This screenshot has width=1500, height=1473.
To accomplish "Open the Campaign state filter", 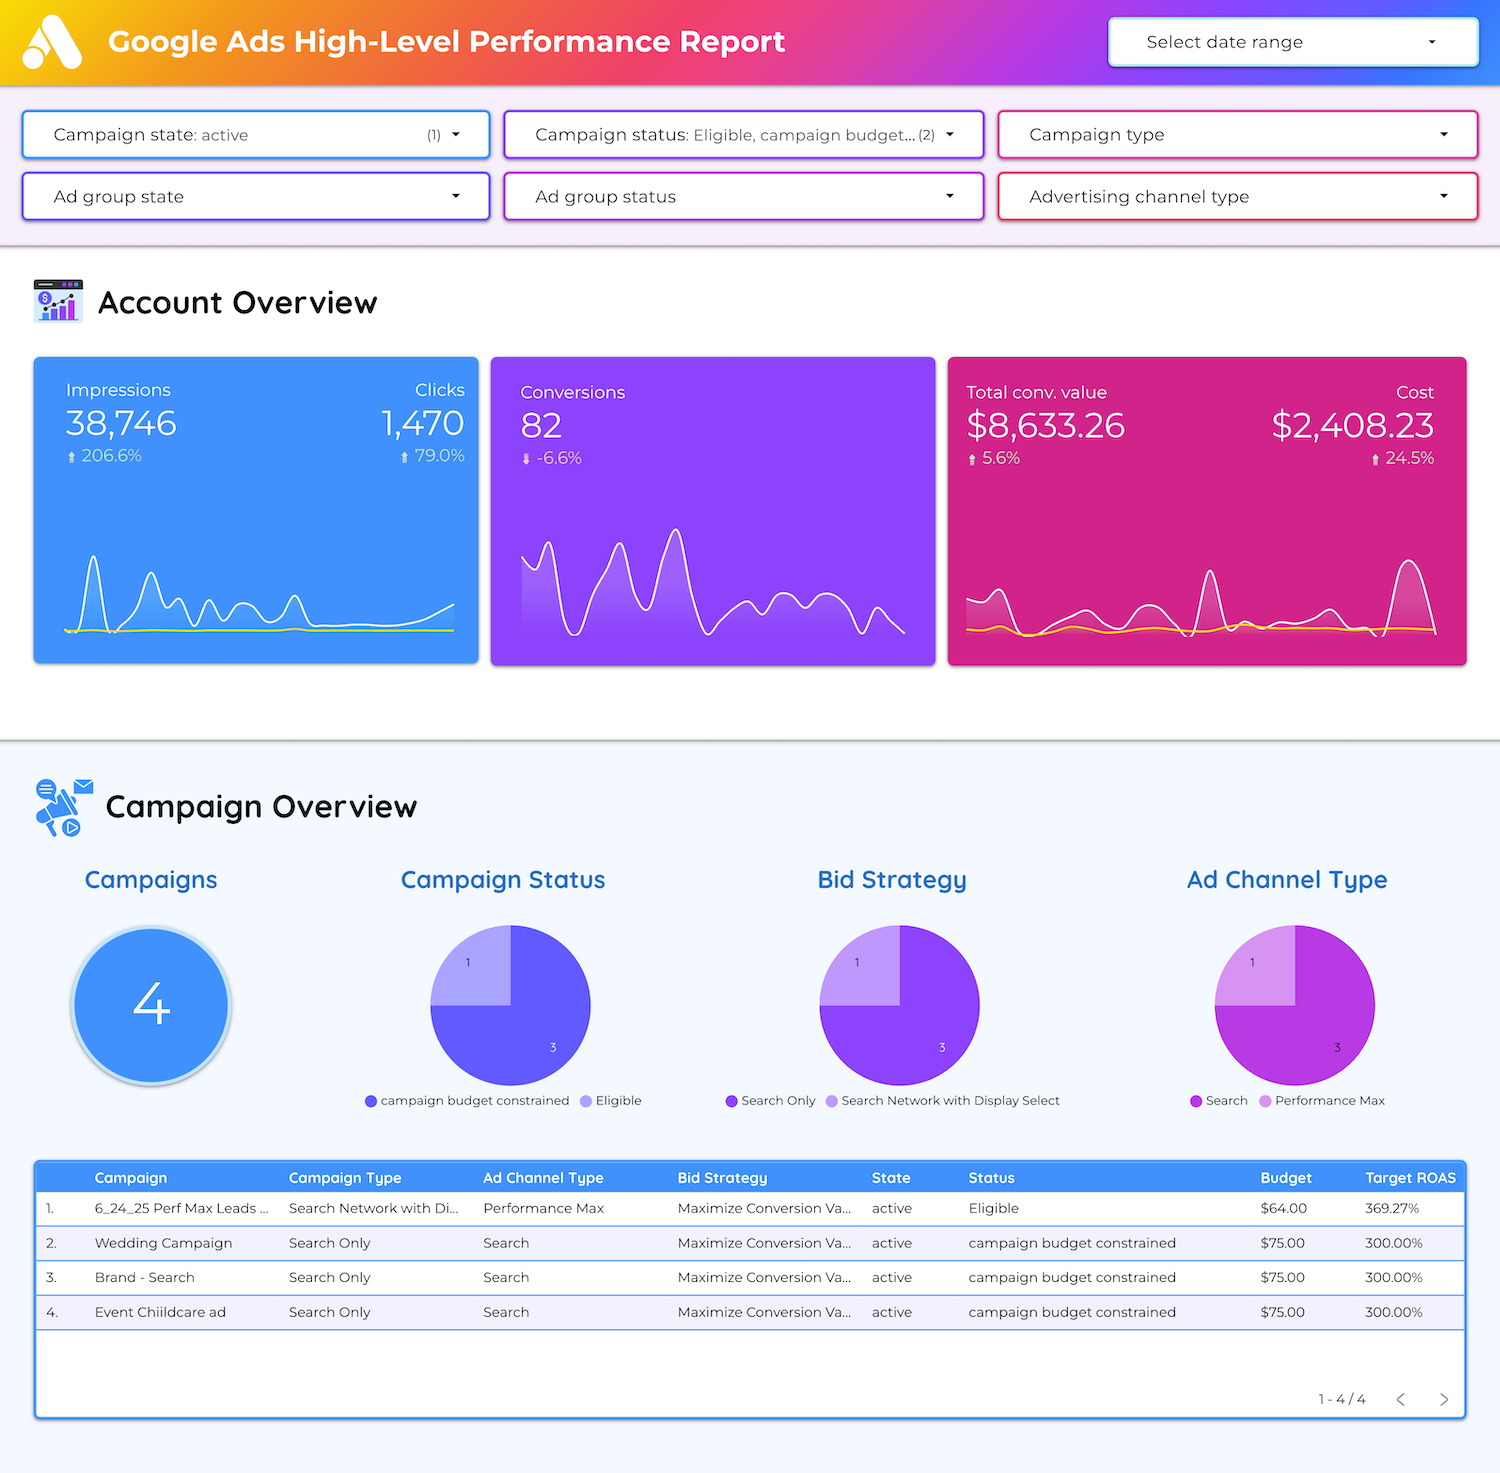I will tap(256, 135).
